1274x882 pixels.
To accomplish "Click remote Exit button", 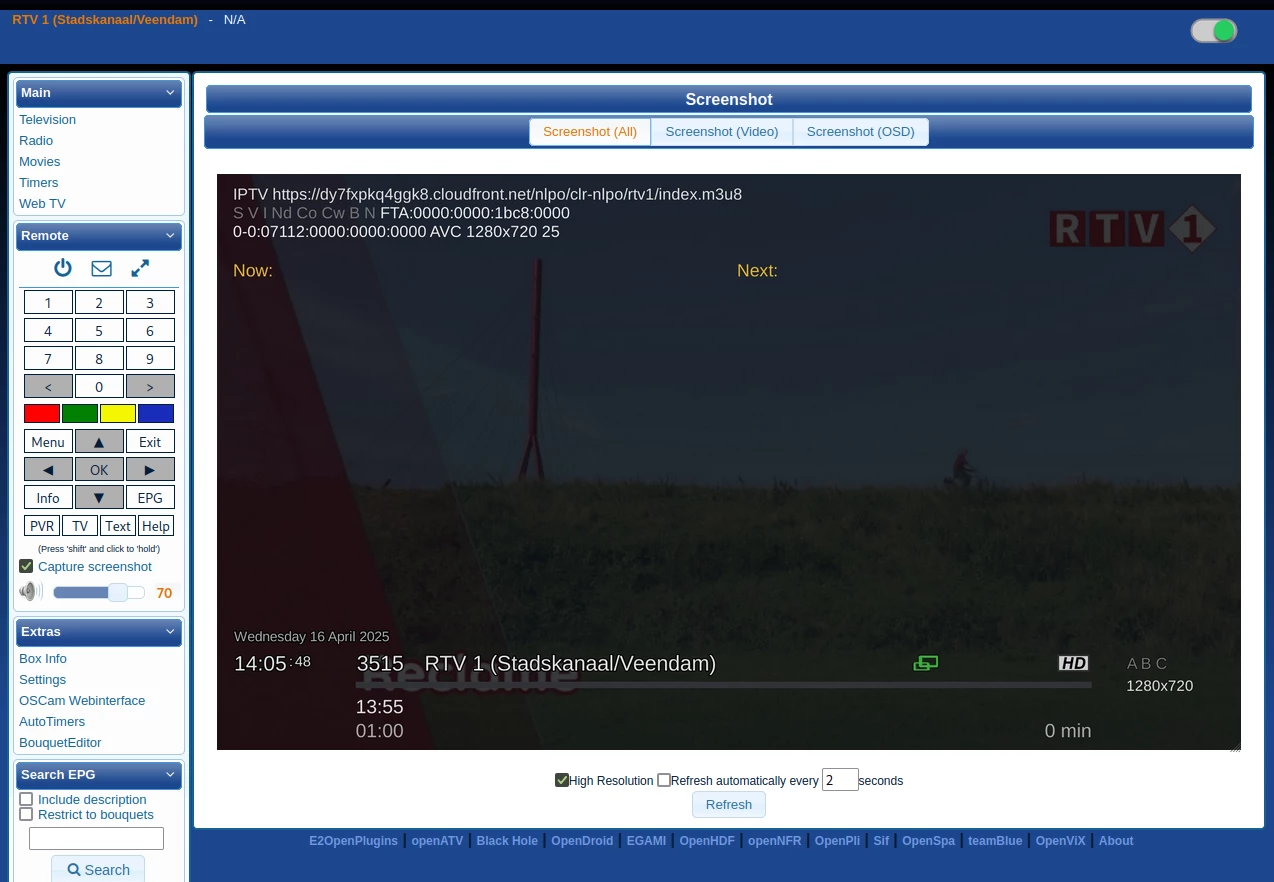I will click(x=150, y=441).
